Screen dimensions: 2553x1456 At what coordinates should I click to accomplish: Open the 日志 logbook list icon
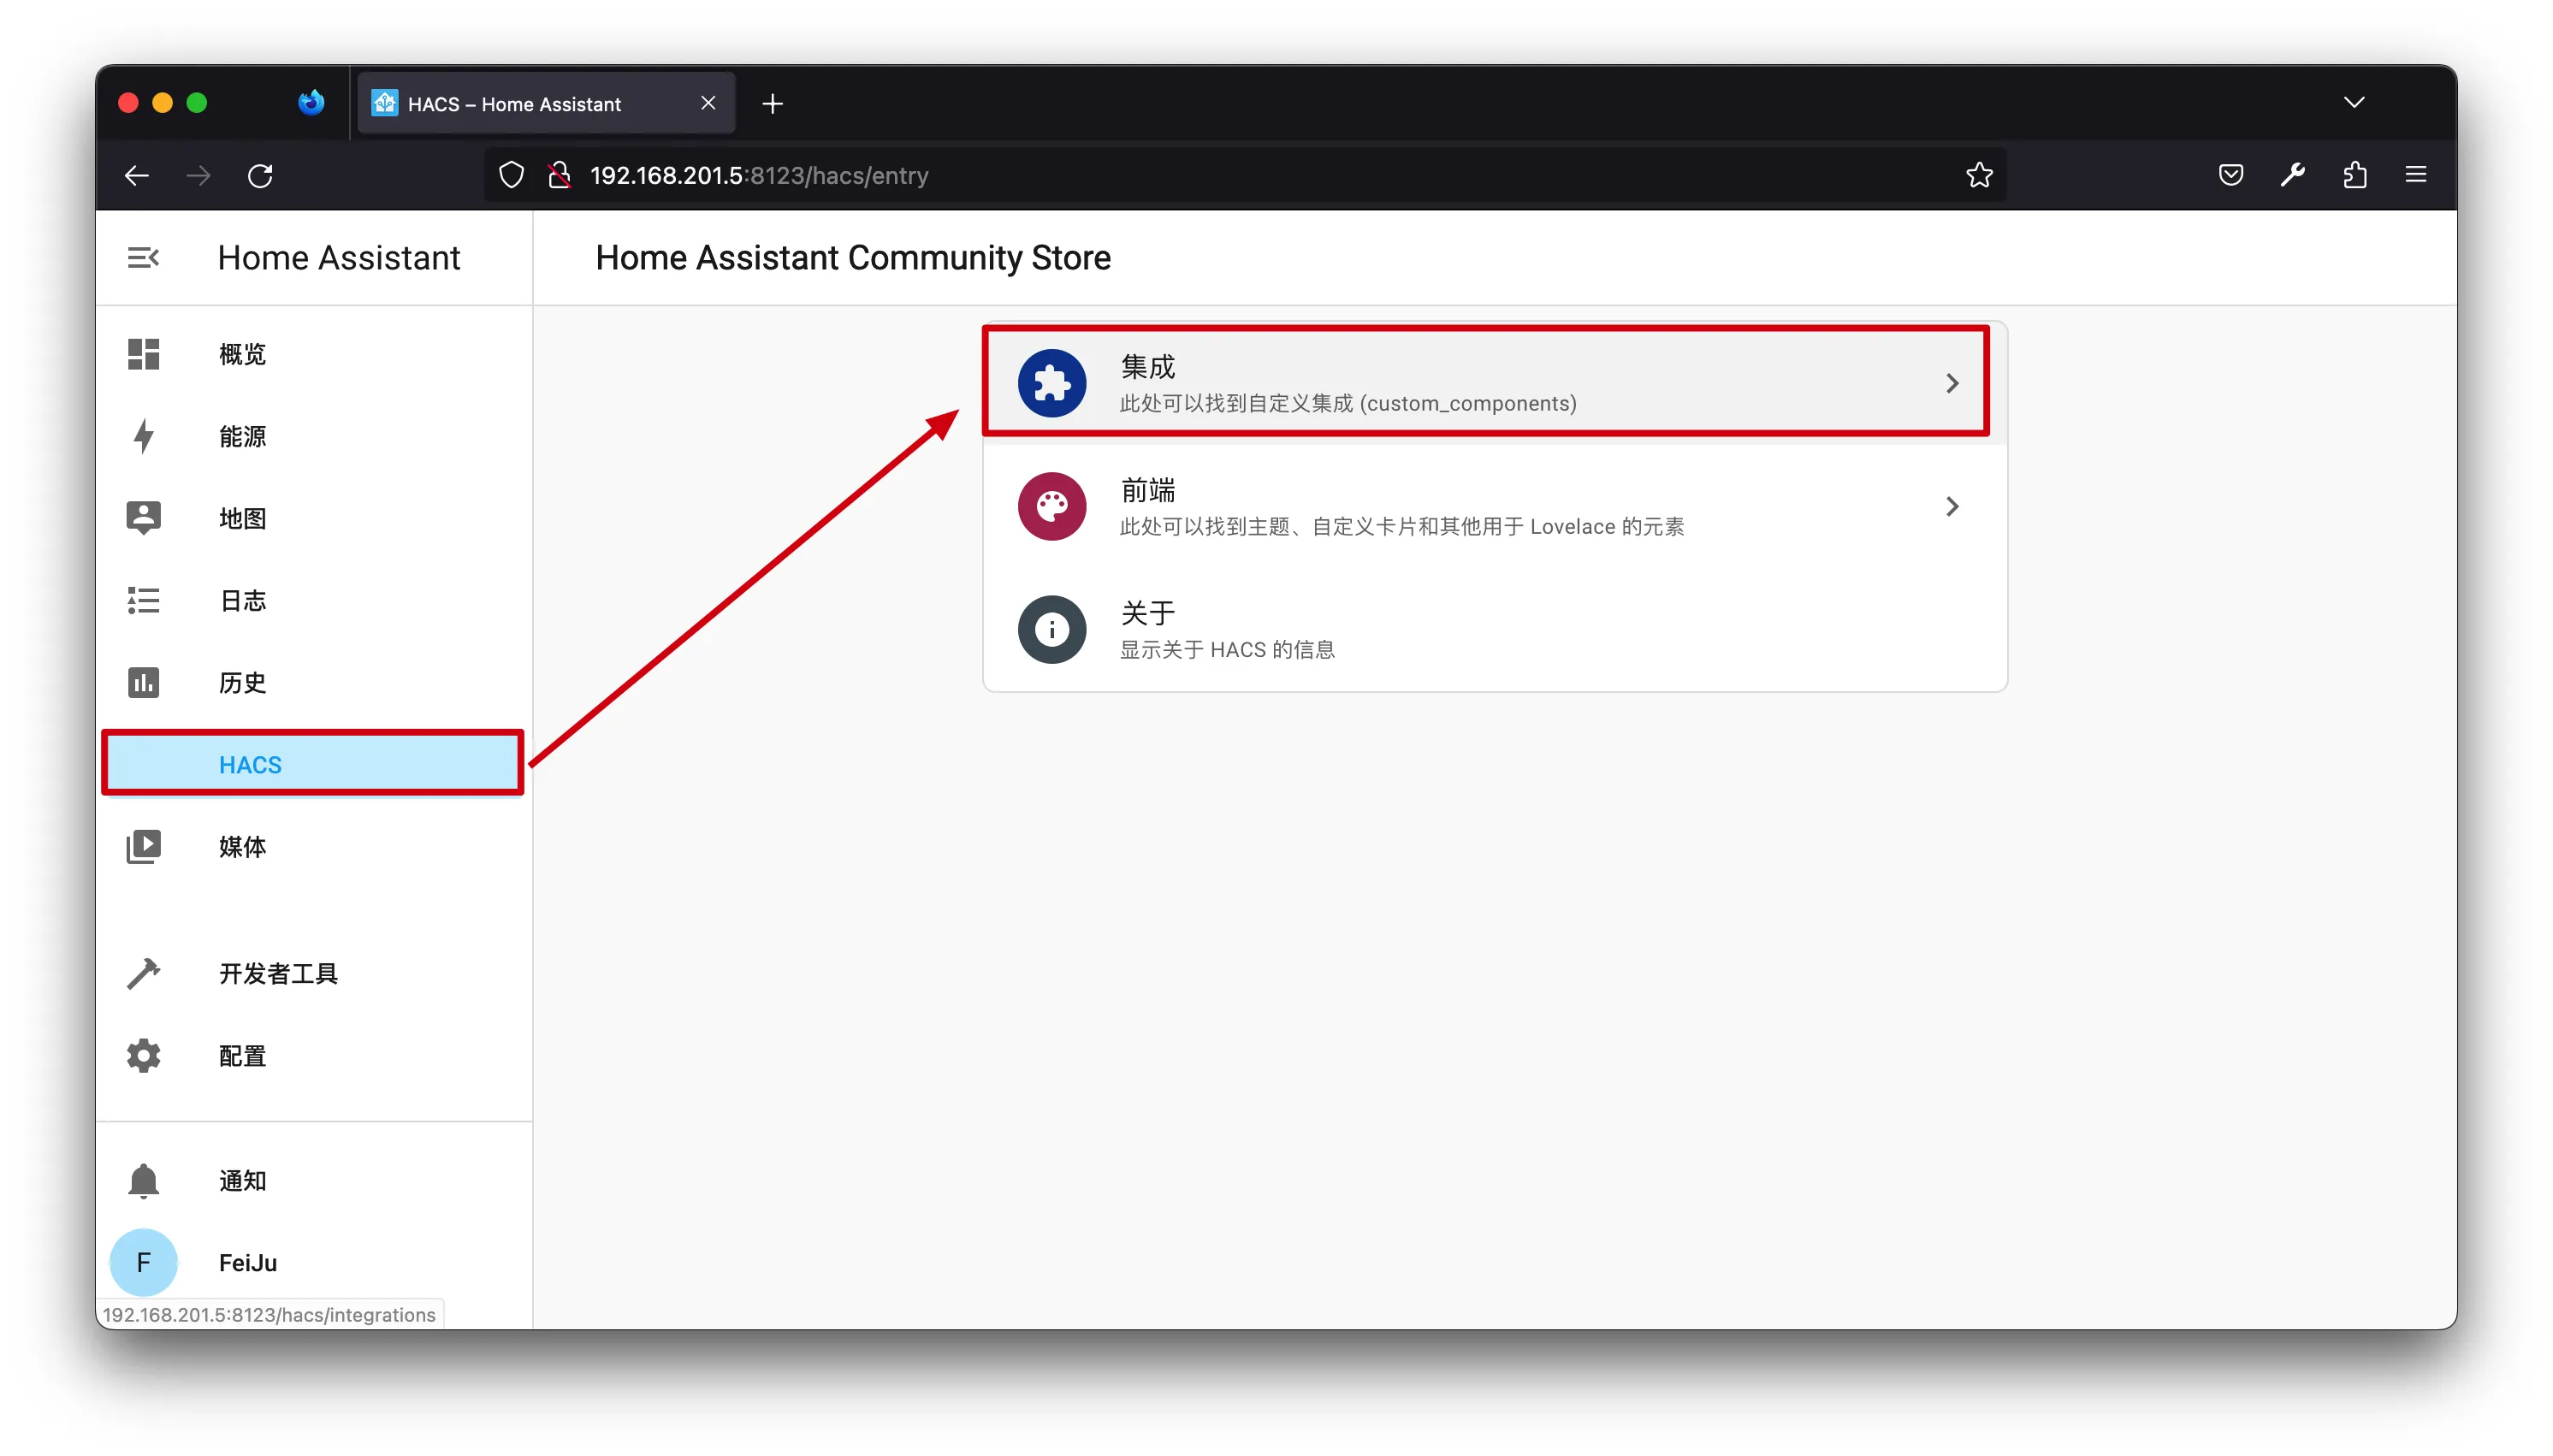(x=143, y=600)
